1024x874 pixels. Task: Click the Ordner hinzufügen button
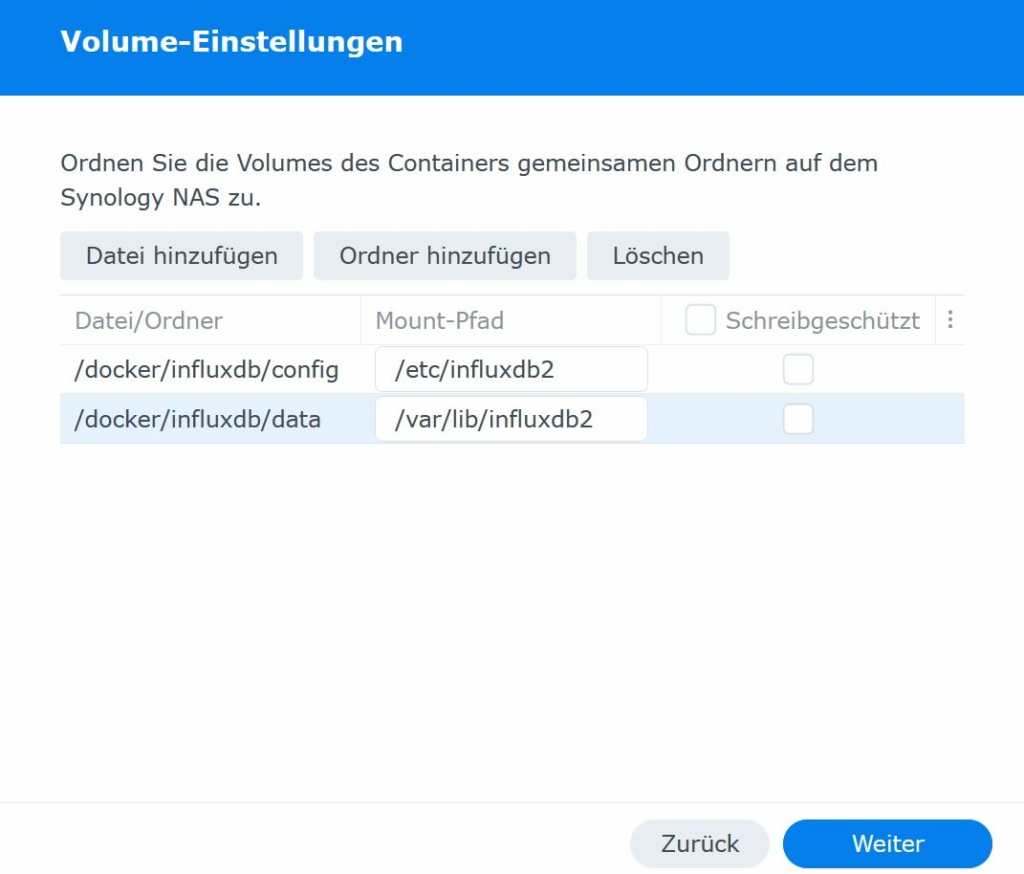[444, 255]
